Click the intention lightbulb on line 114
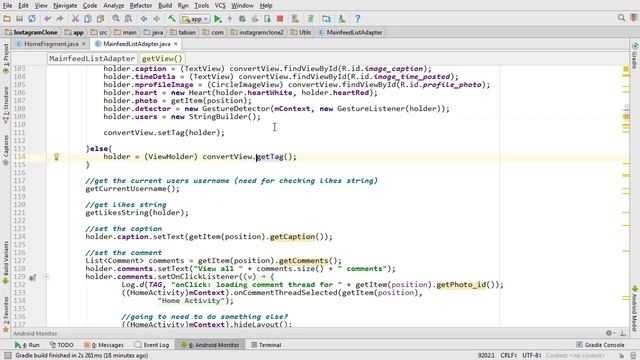The width and height of the screenshot is (640, 360). click(x=56, y=156)
